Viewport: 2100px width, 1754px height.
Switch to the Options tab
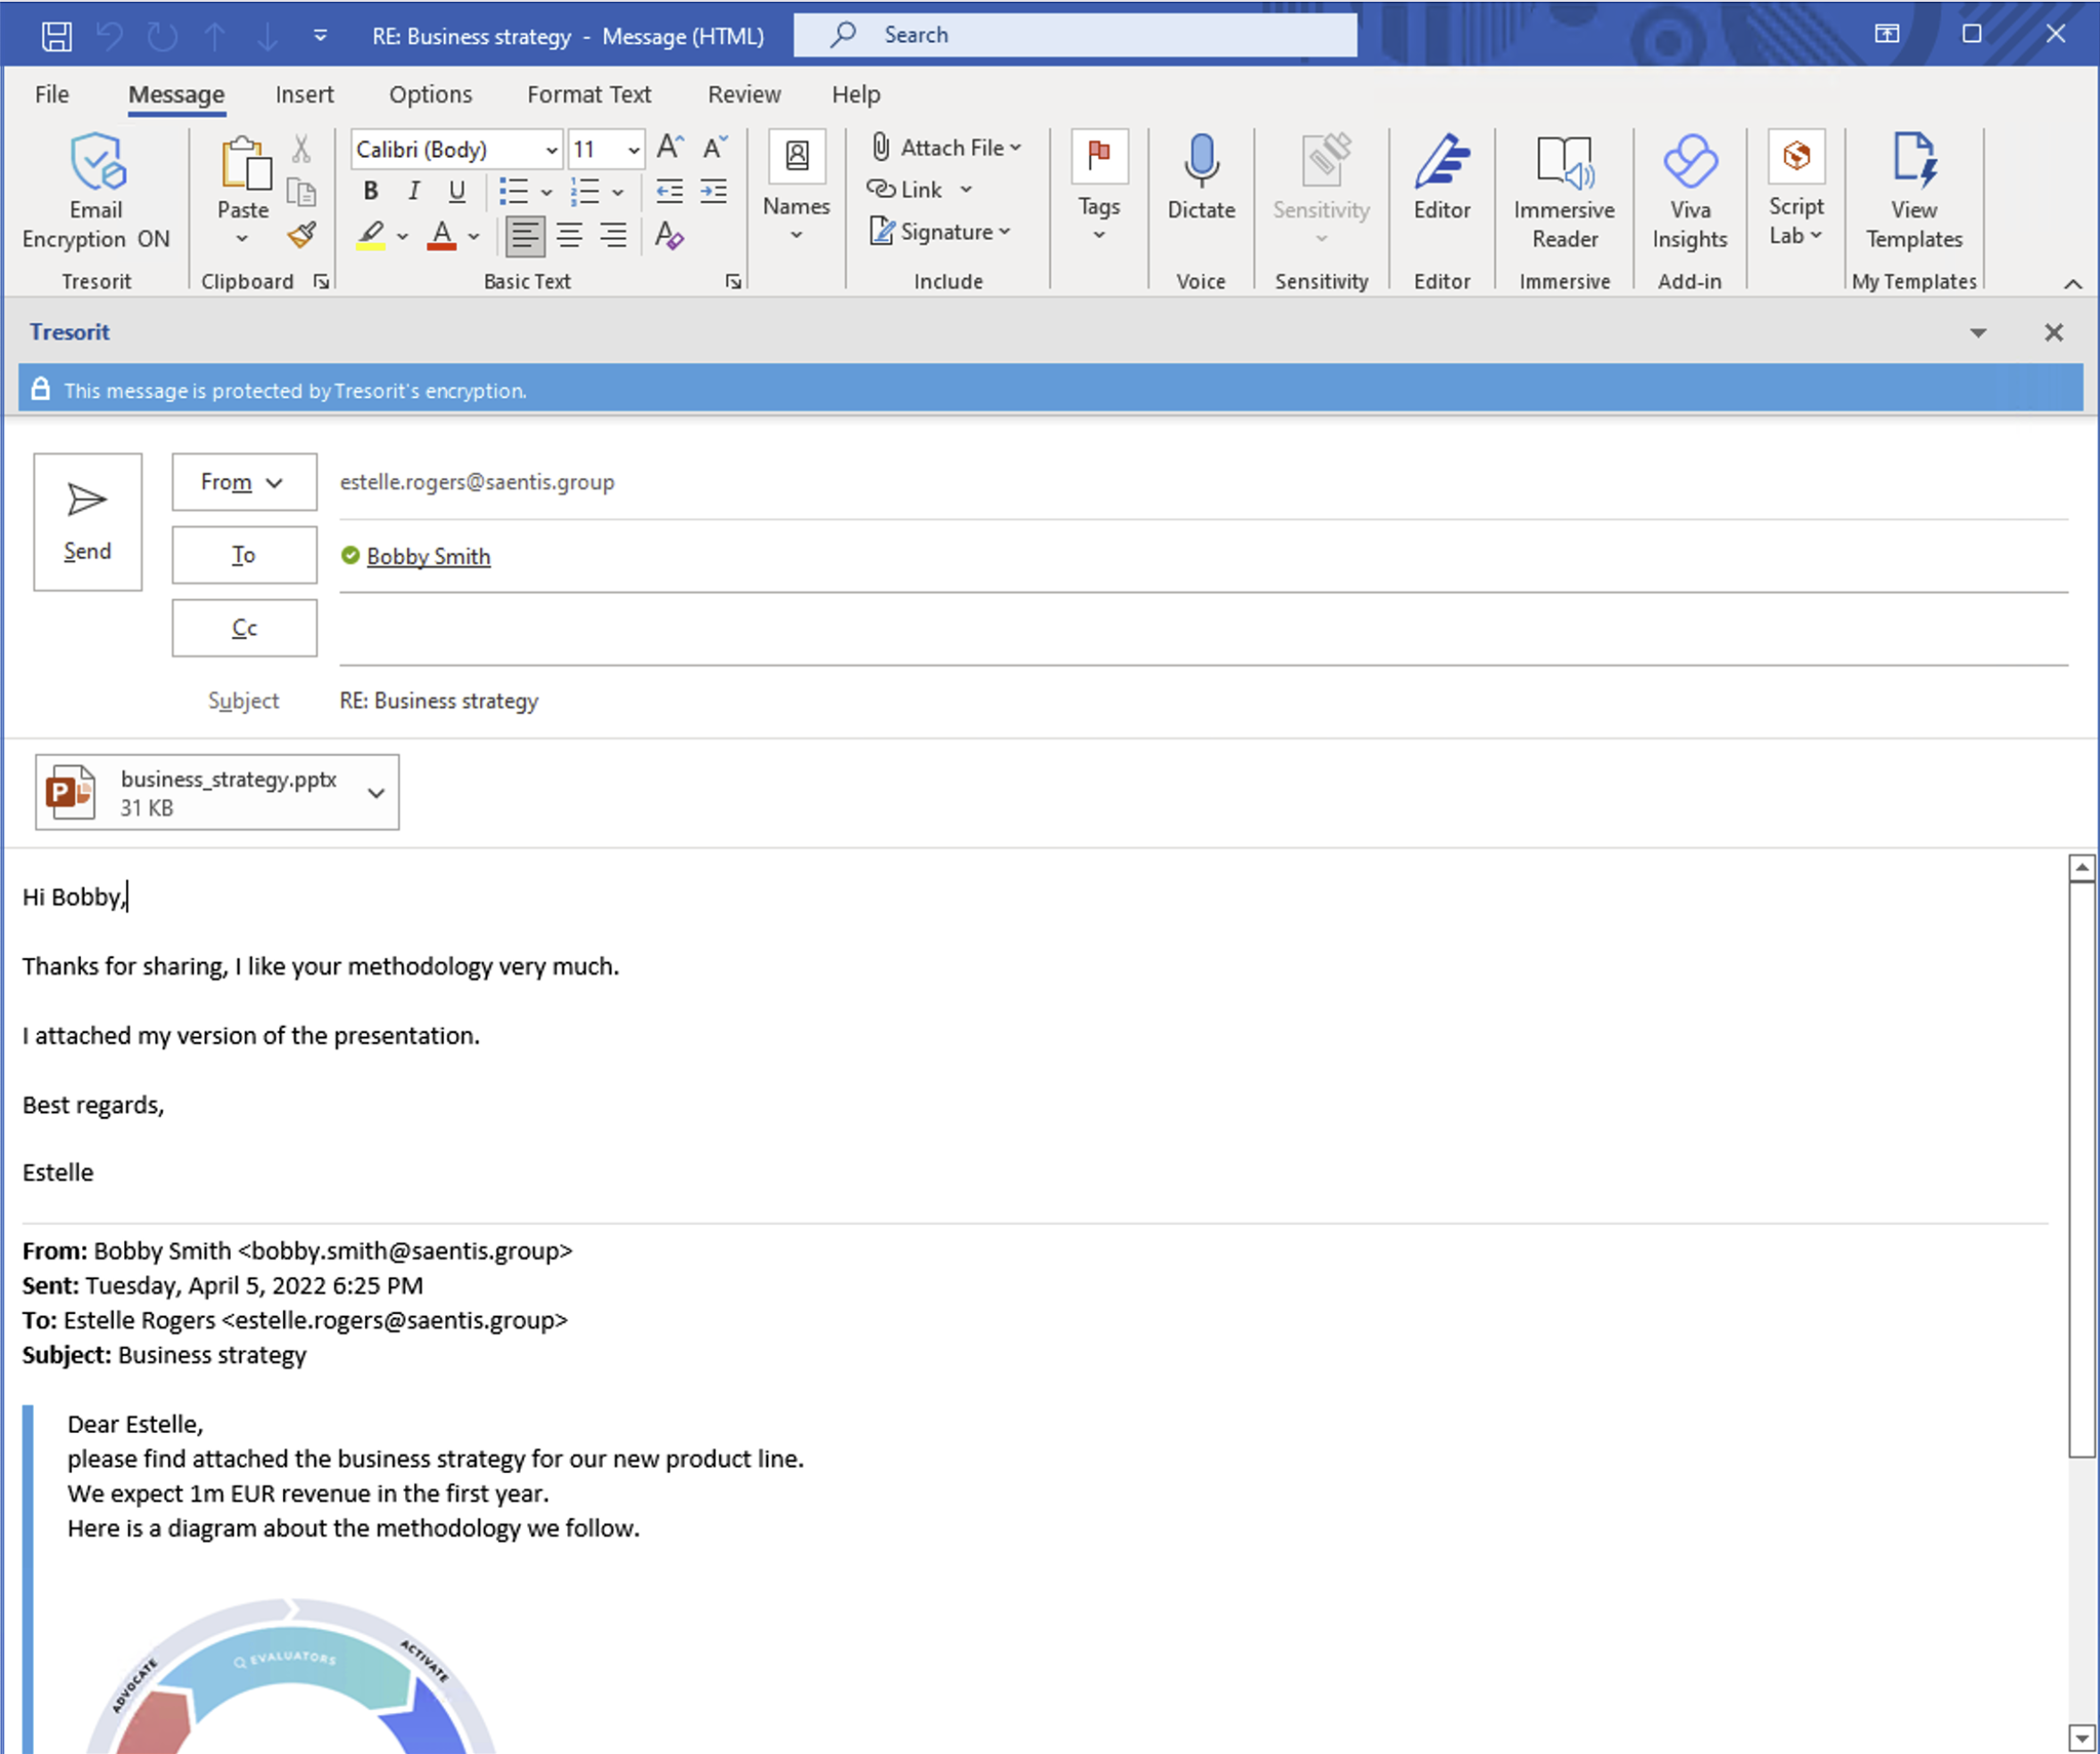point(431,95)
